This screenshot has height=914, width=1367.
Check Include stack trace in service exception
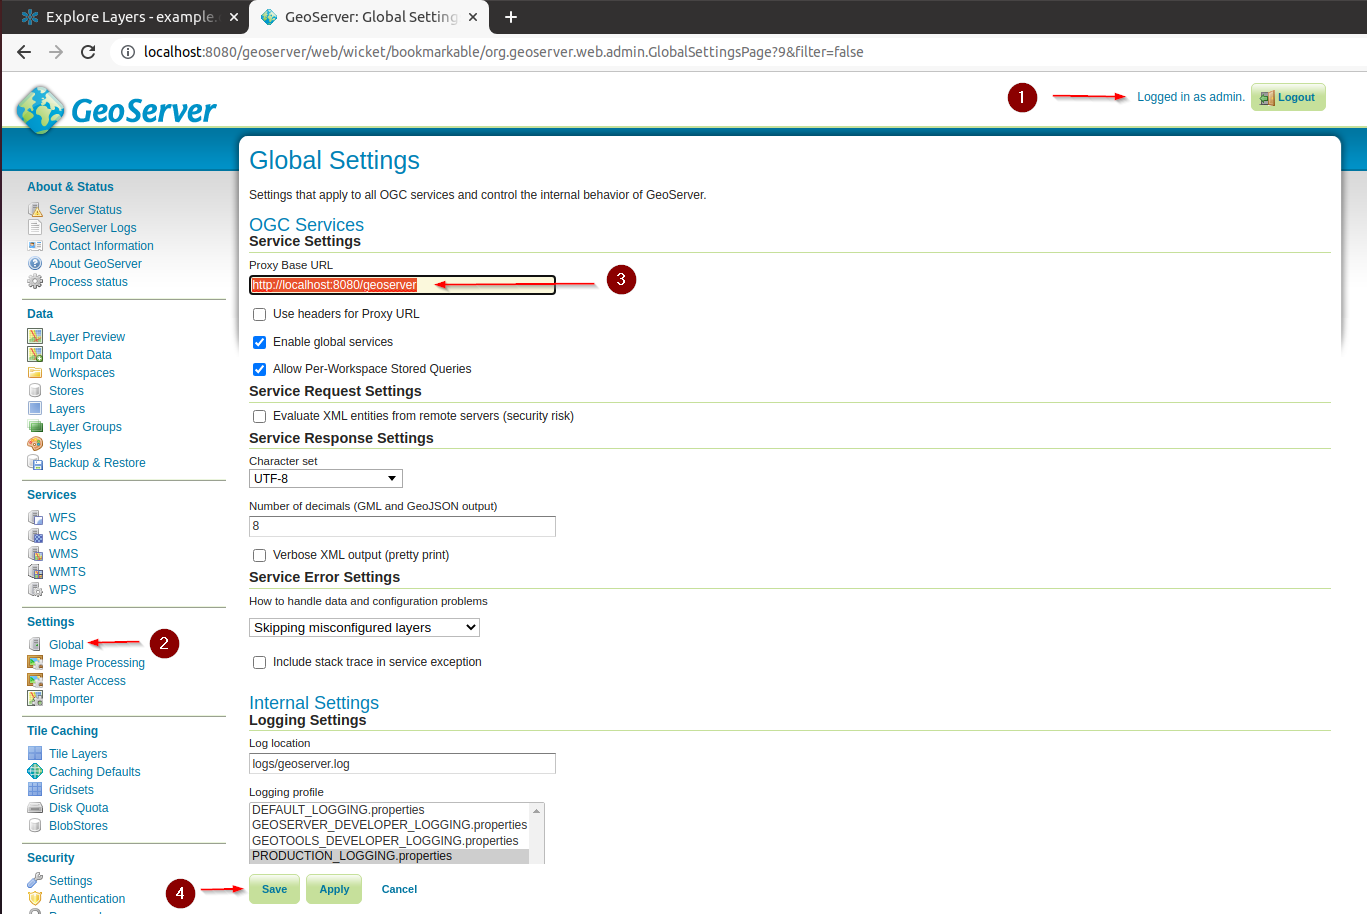(259, 662)
